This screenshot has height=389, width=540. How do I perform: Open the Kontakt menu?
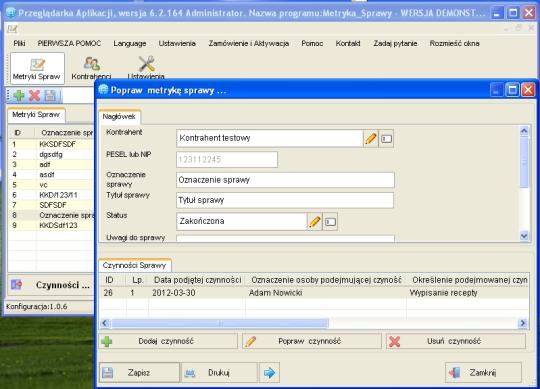point(348,43)
